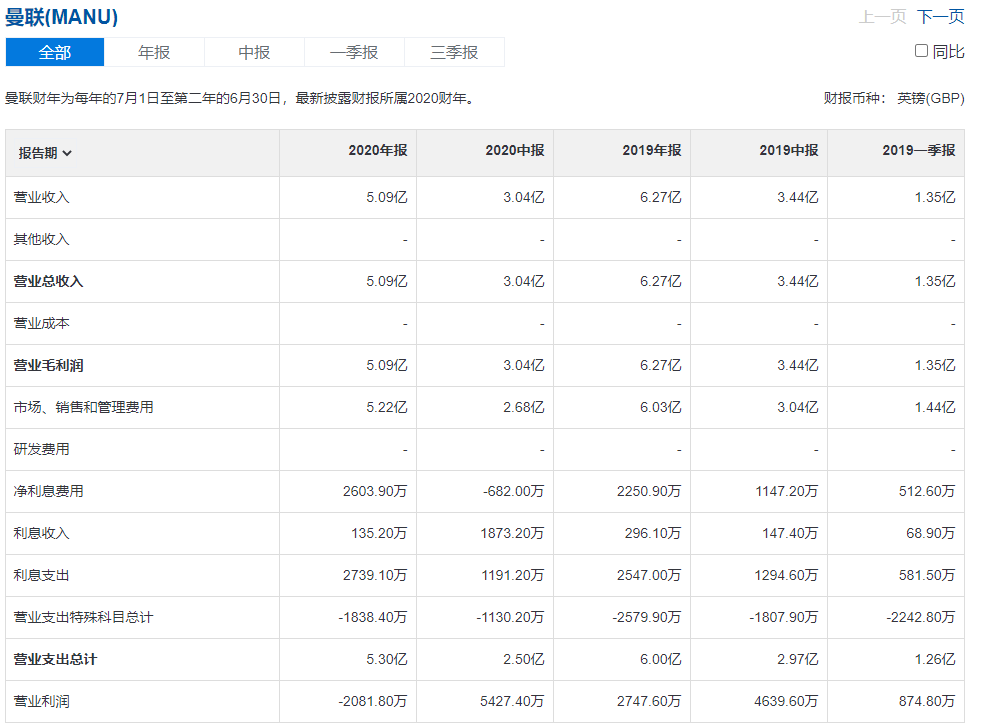Click the 曼联(MANU) title
This screenshot has height=723, width=989.
(x=61, y=17)
